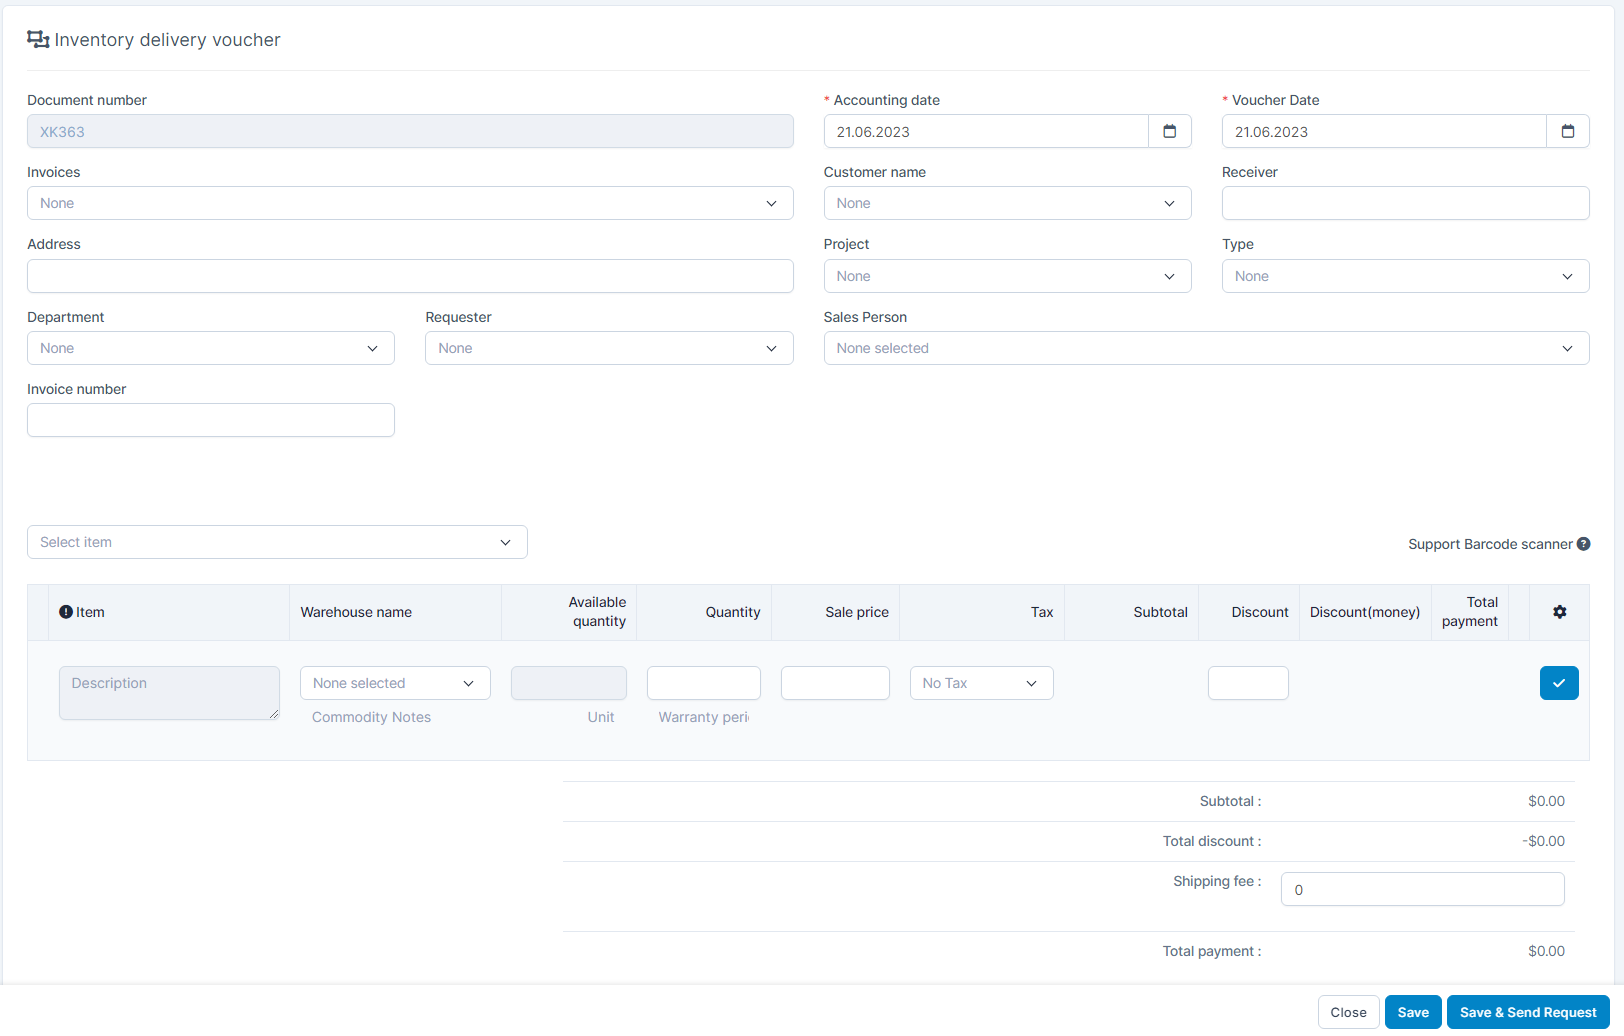Click the Invoice number input field

210,420
